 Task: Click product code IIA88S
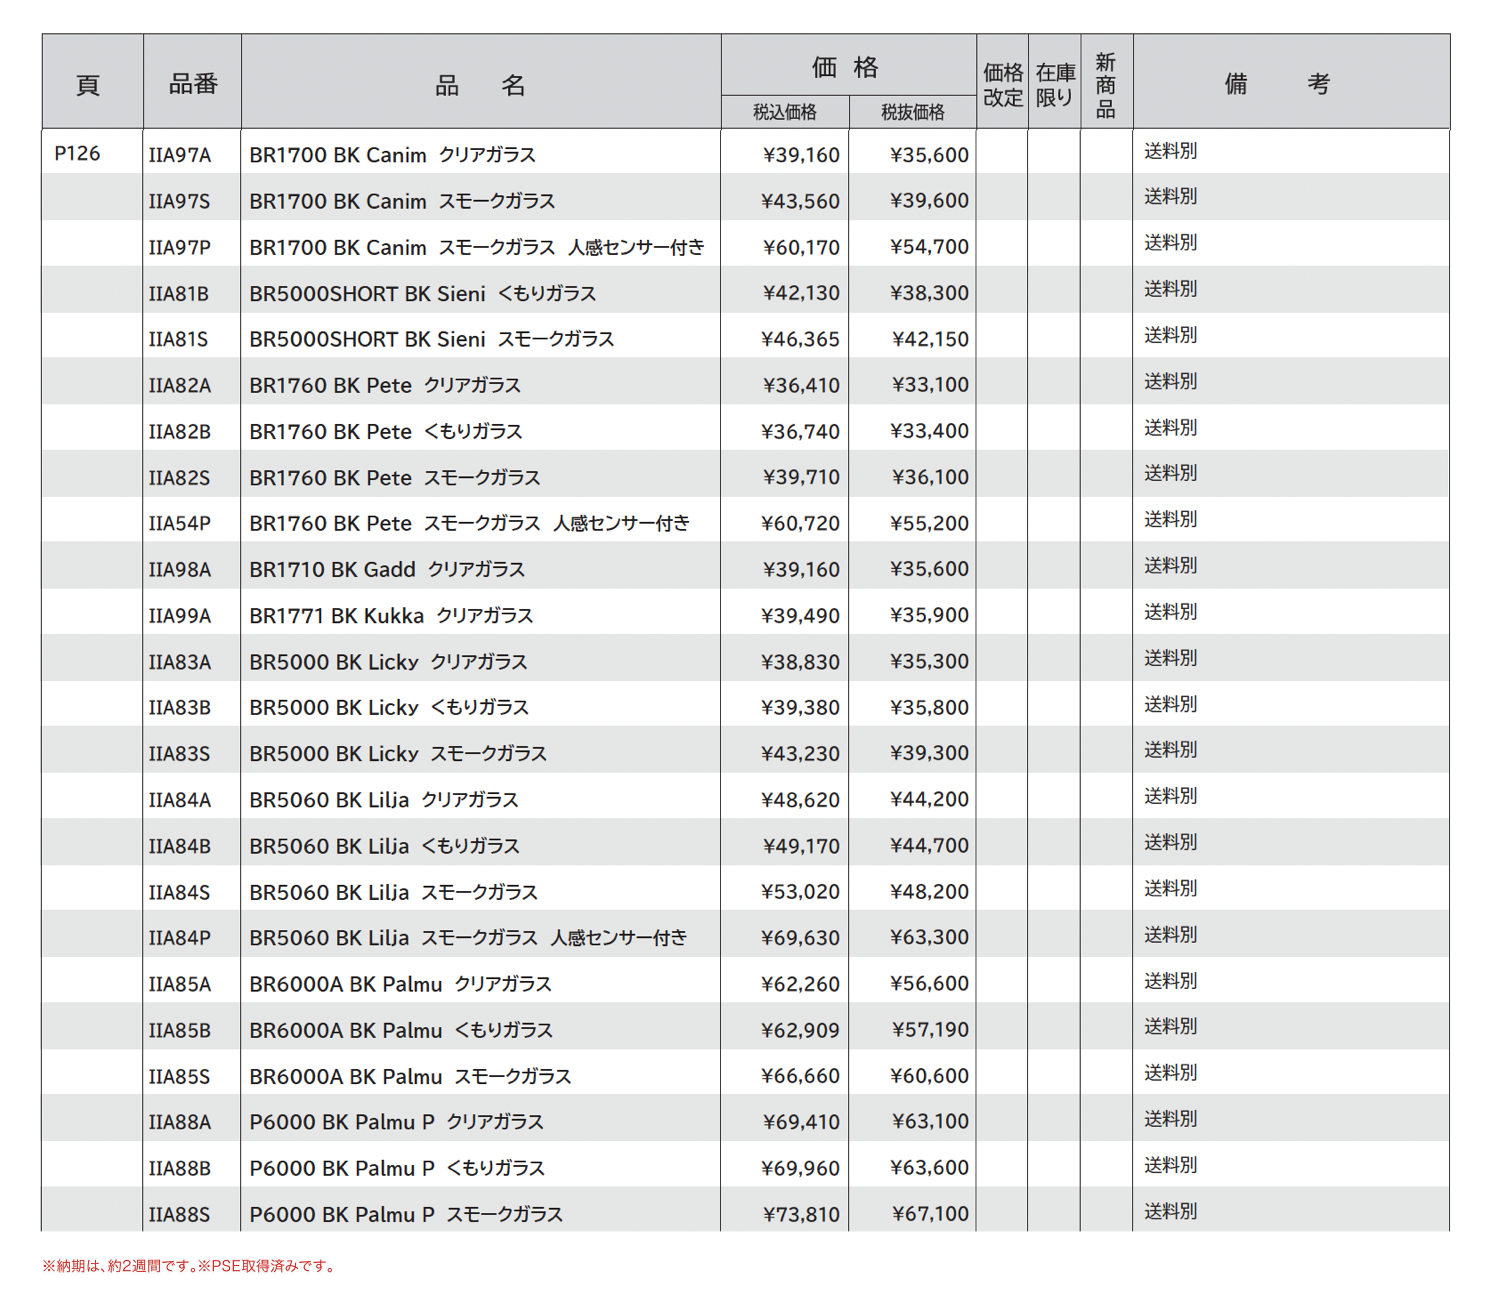[180, 1214]
